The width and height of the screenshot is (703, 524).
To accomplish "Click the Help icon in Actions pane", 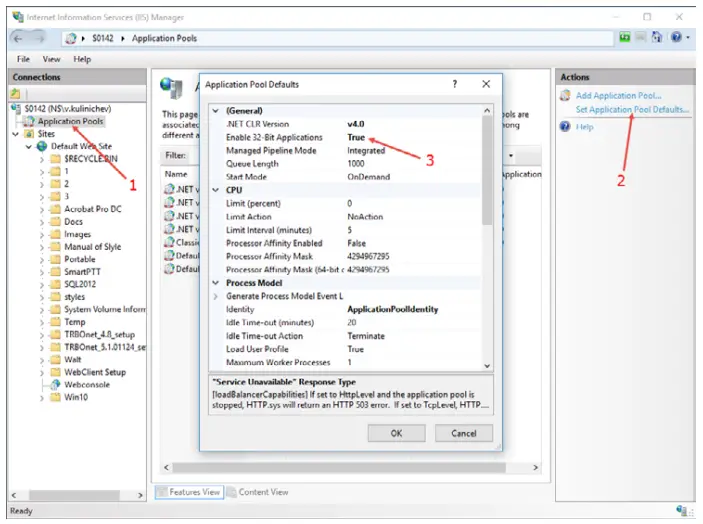I will (565, 127).
